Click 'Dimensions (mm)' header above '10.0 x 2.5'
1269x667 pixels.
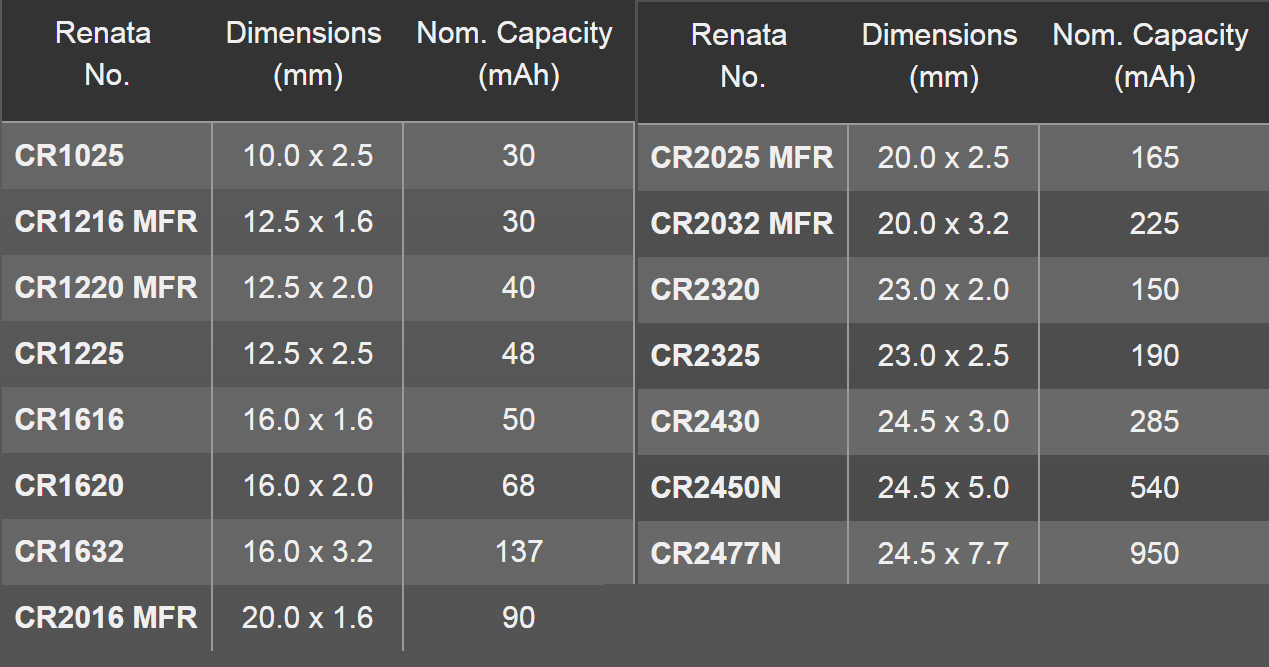tap(304, 54)
